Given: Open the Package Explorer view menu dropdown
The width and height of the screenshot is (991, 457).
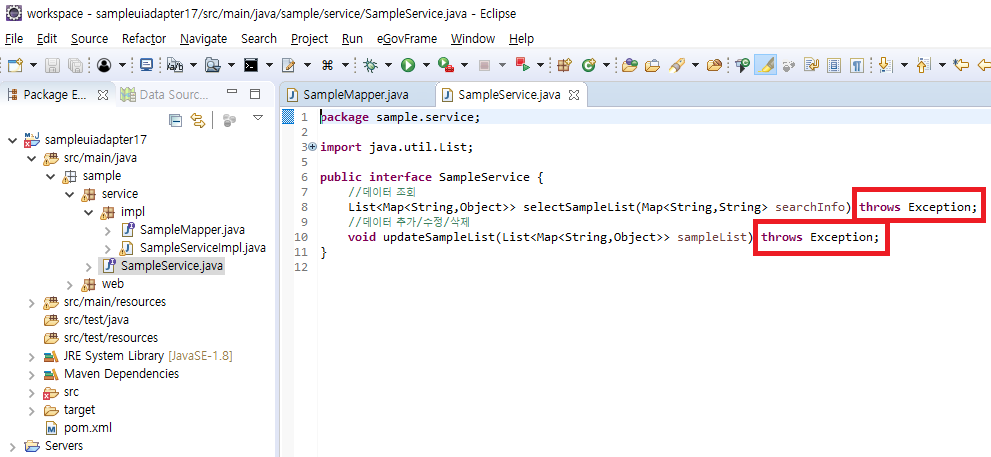Looking at the screenshot, I should coord(258,119).
